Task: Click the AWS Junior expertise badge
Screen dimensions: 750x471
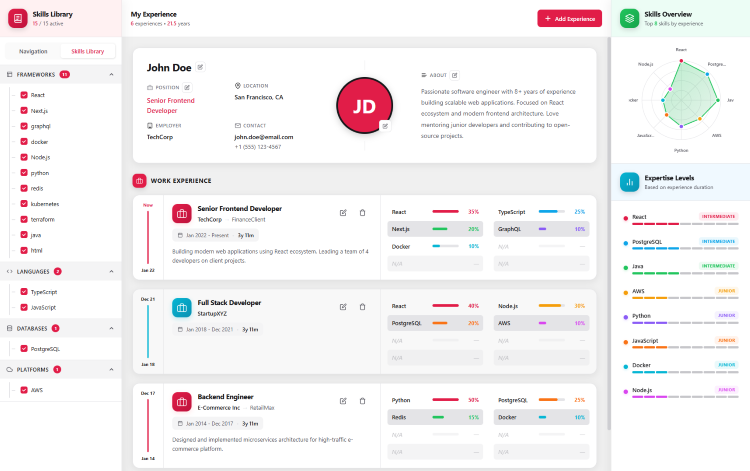Action: click(x=727, y=291)
